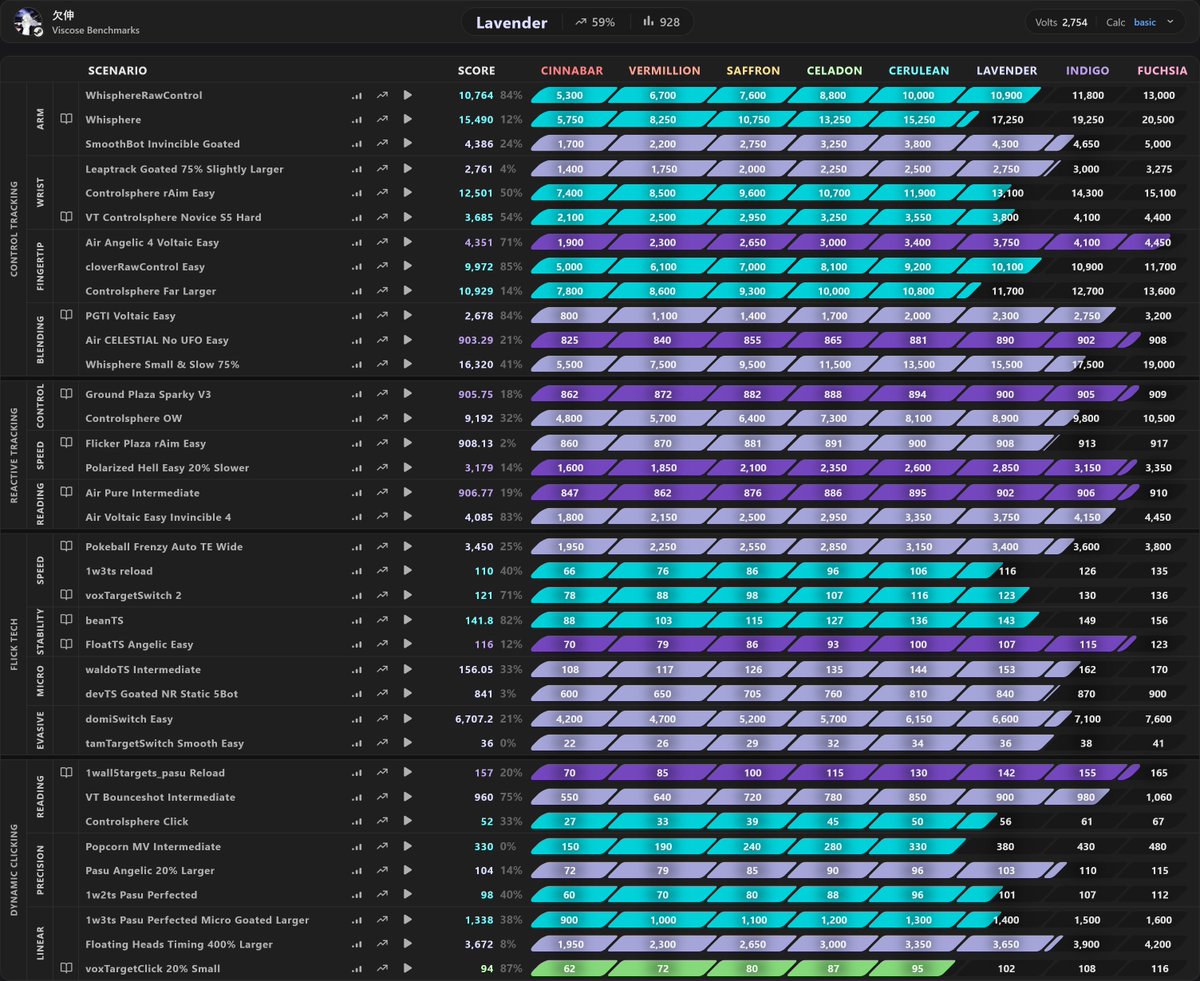This screenshot has height=981, width=1200.
Task: Open the book icon for voxTargetClick 20% Small
Action: [66, 969]
